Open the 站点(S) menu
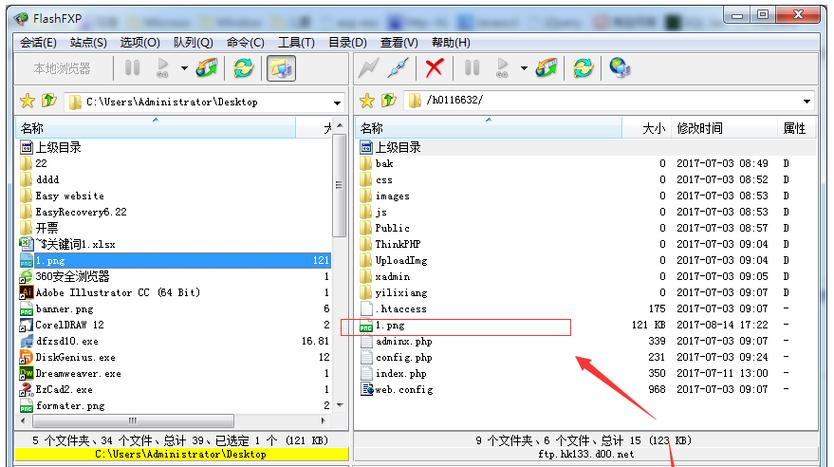The width and height of the screenshot is (834, 467). click(x=88, y=43)
